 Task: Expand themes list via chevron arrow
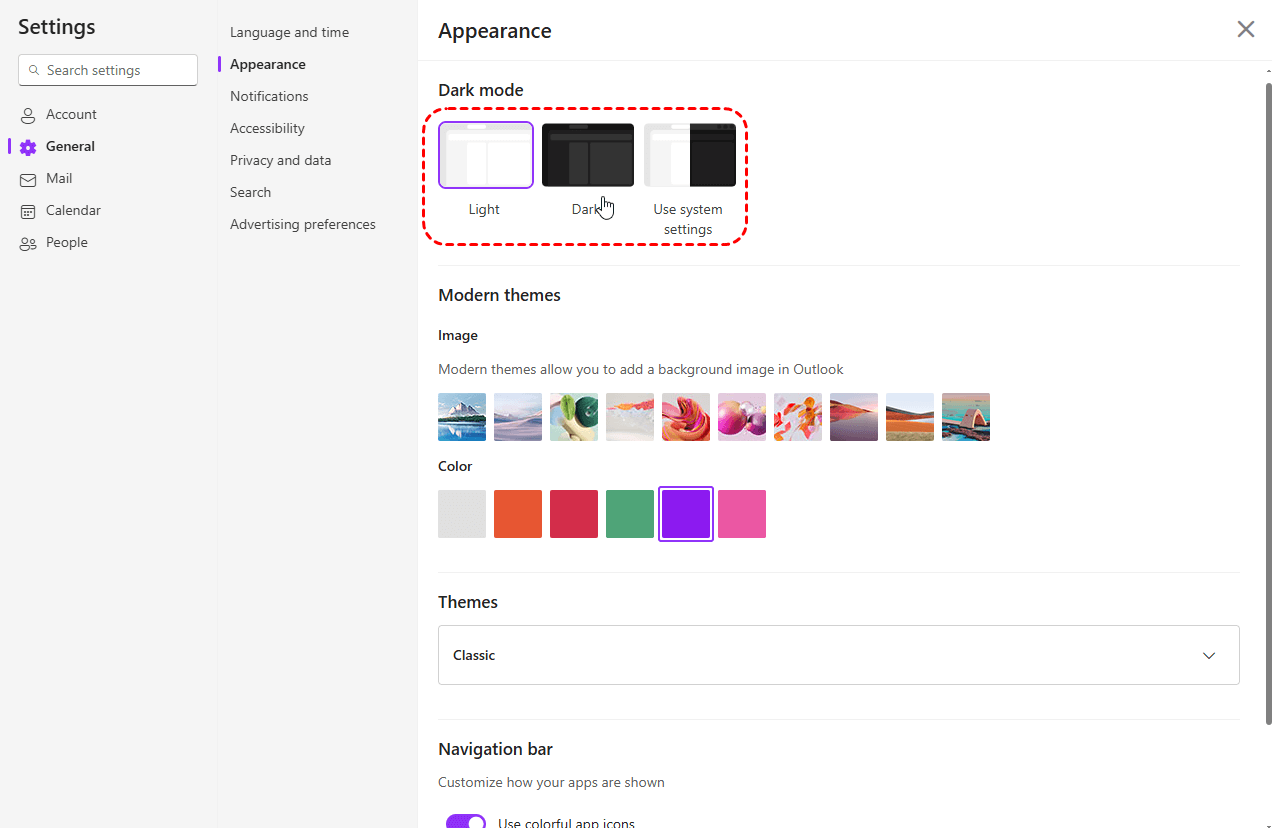(1209, 656)
